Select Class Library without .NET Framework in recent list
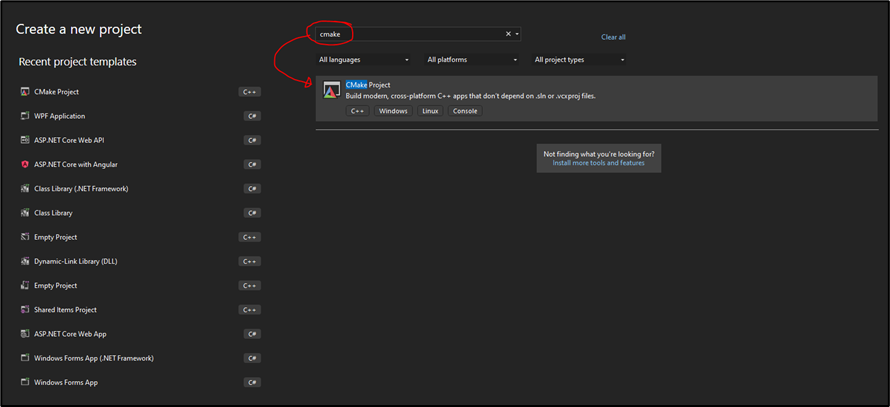The height and width of the screenshot is (407, 890). click(53, 213)
